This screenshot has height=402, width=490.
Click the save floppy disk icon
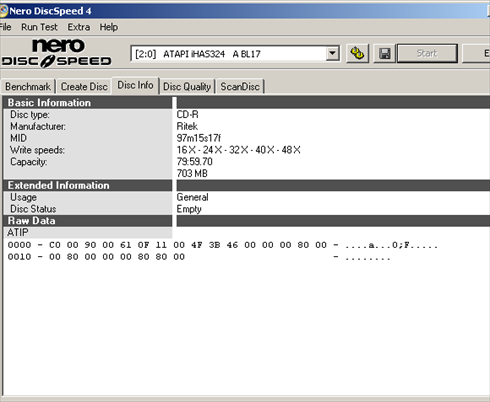385,53
